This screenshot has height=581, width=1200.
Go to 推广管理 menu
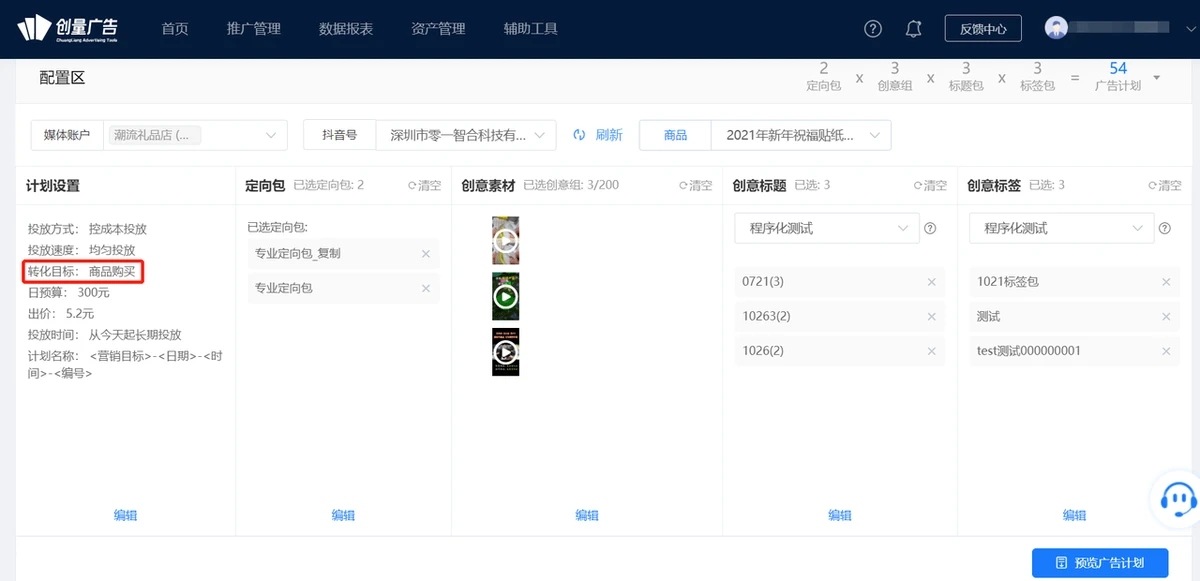254,29
